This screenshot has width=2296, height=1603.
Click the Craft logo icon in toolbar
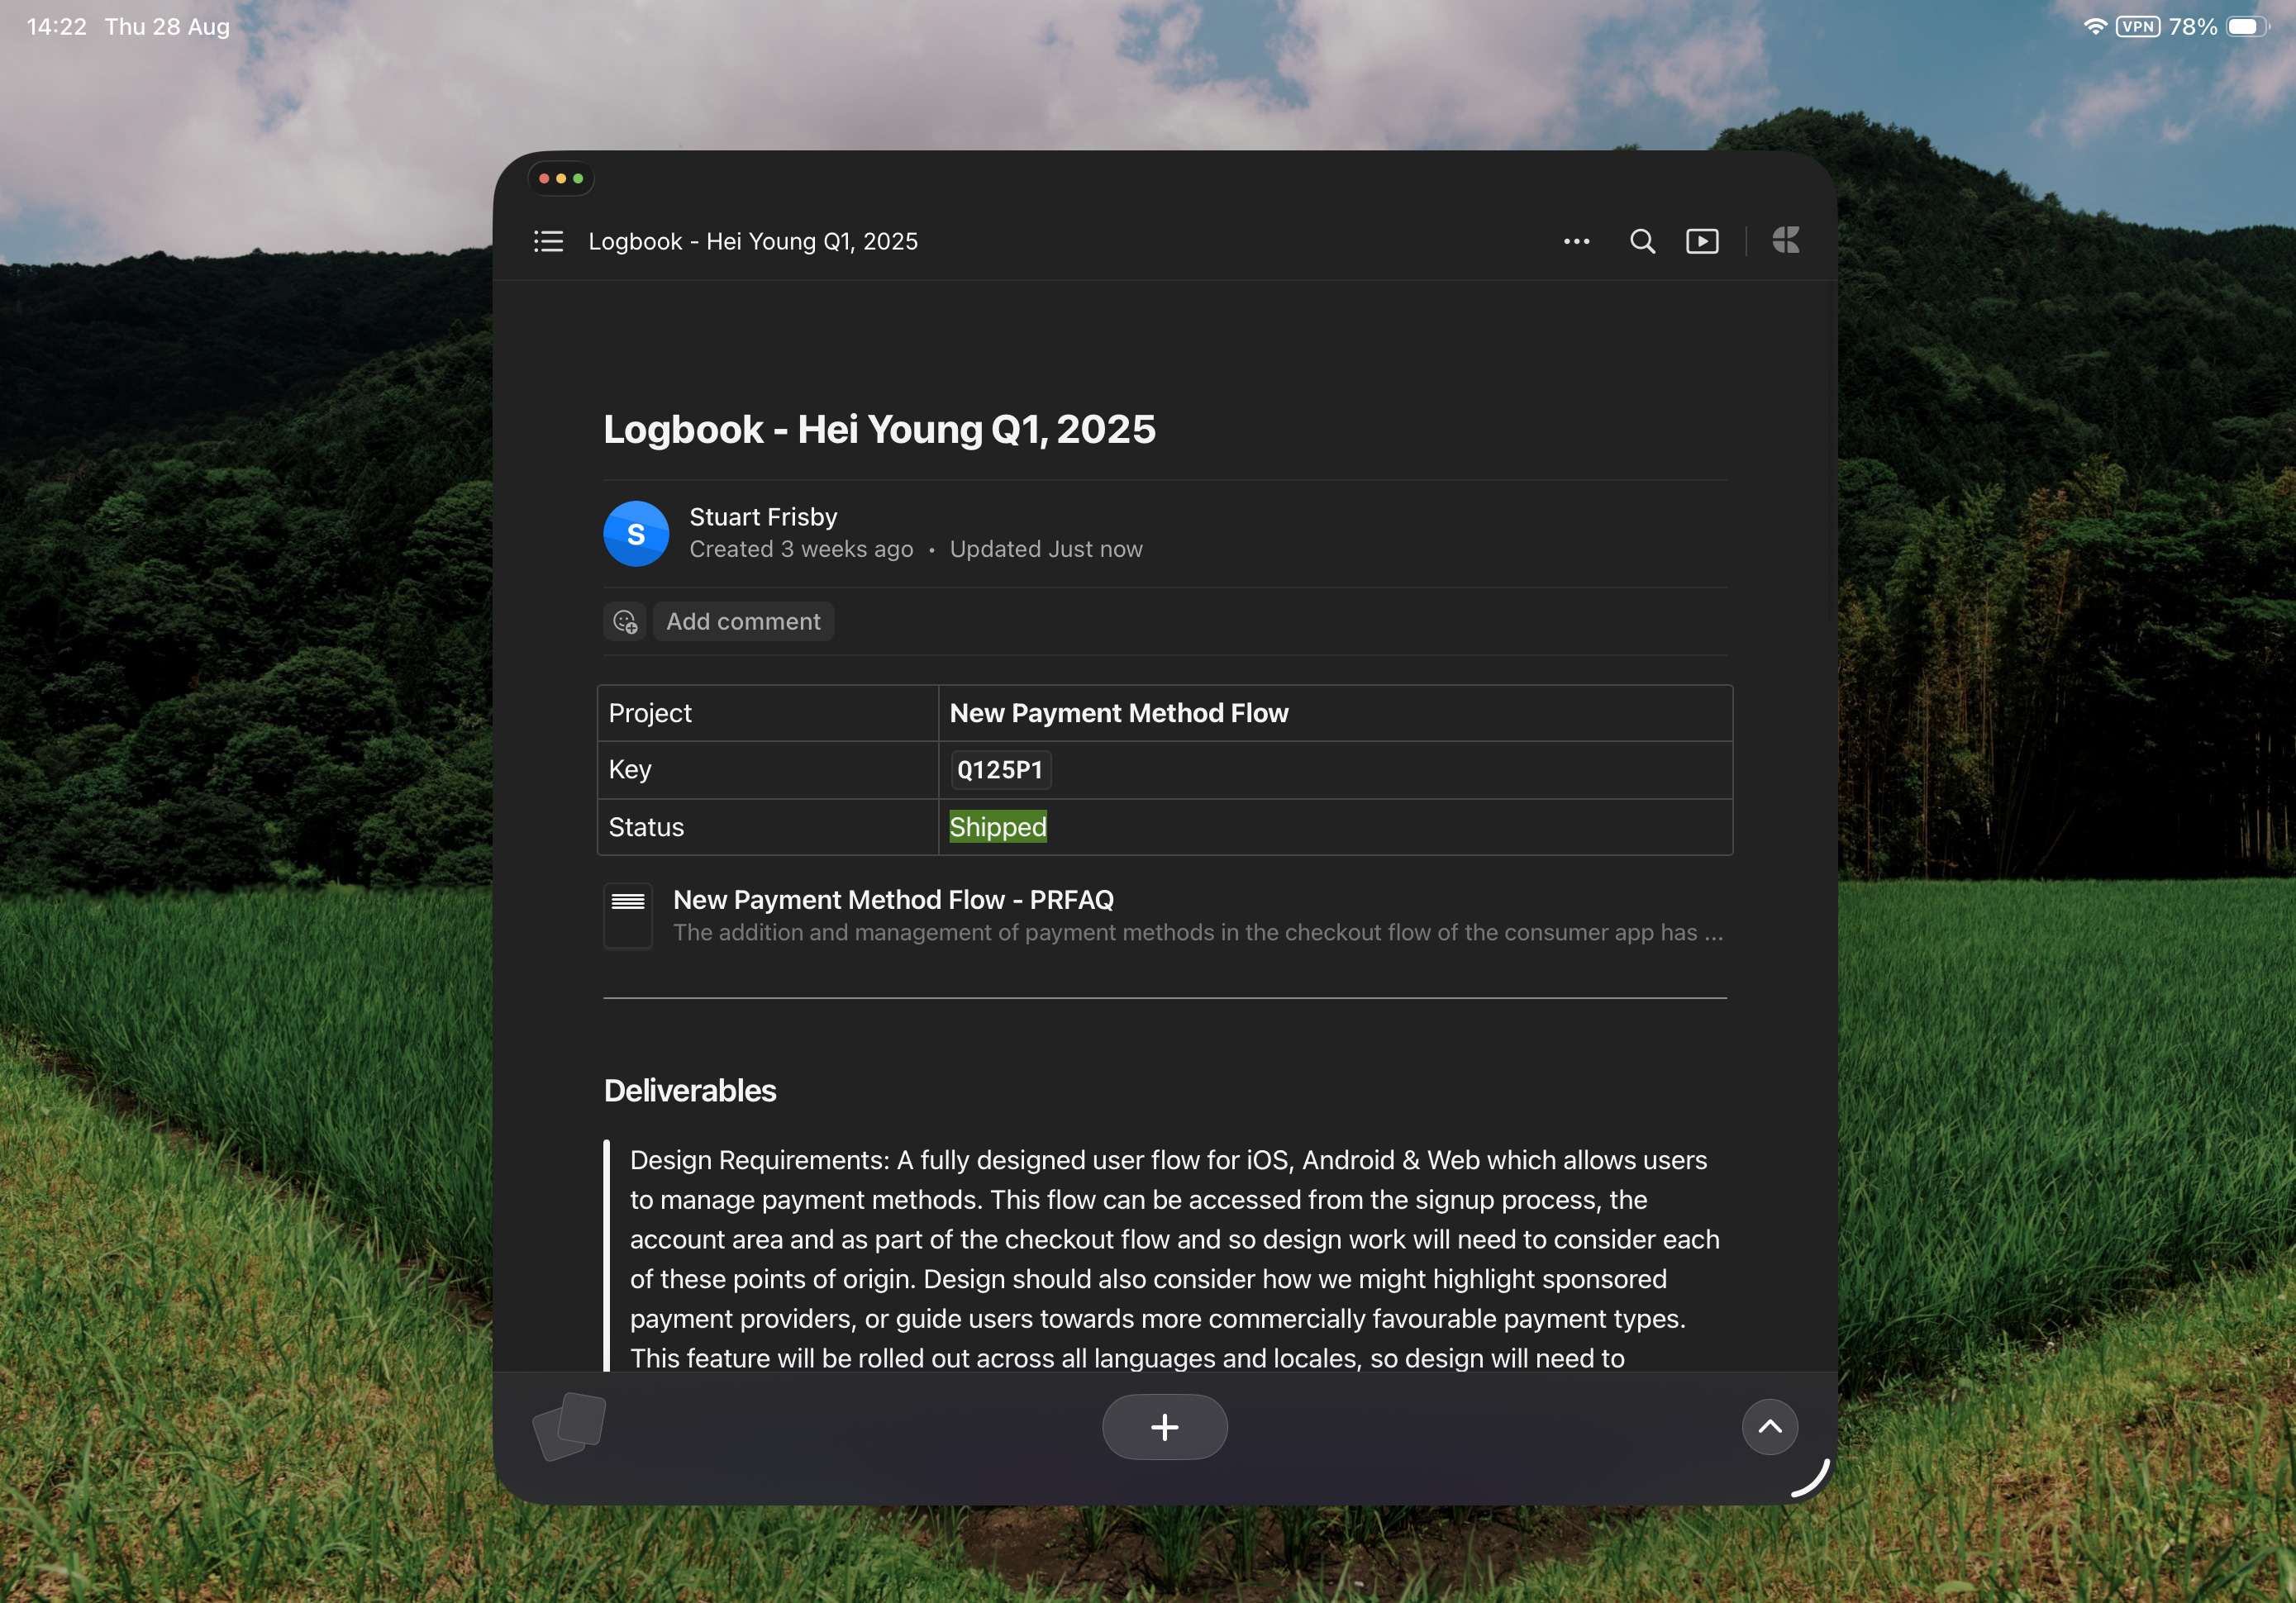coord(1785,240)
